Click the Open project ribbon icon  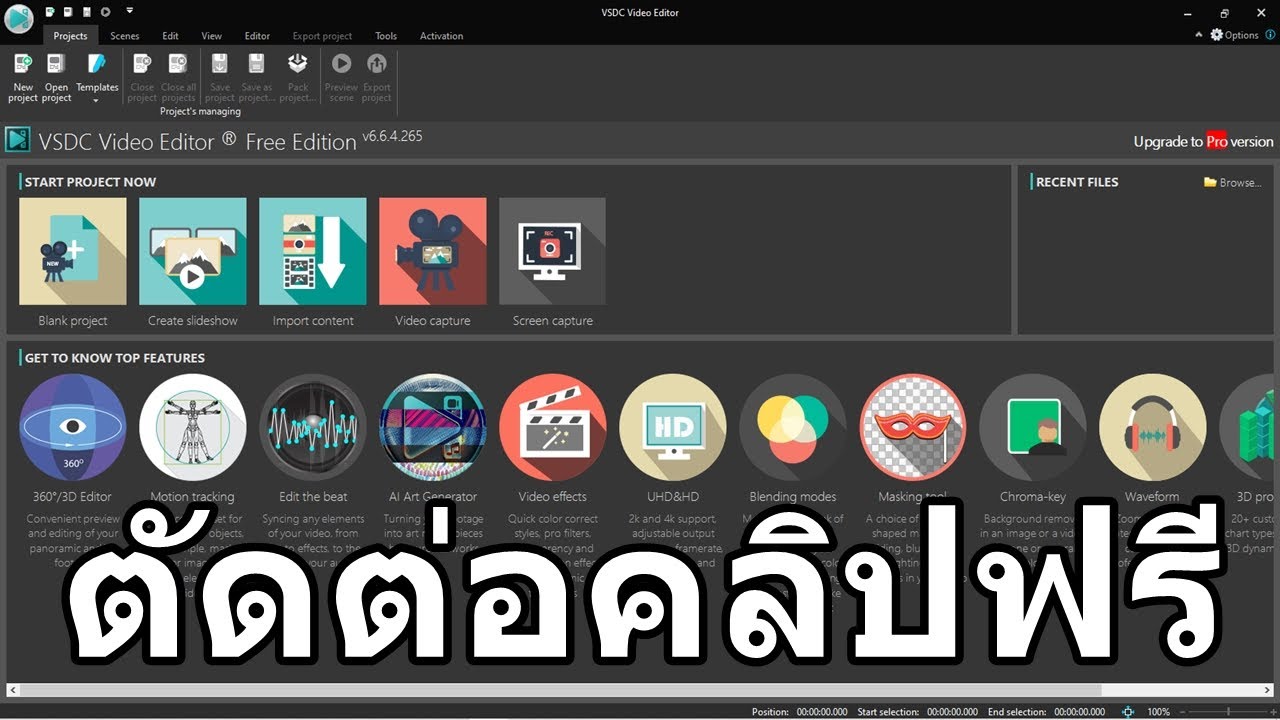point(56,65)
